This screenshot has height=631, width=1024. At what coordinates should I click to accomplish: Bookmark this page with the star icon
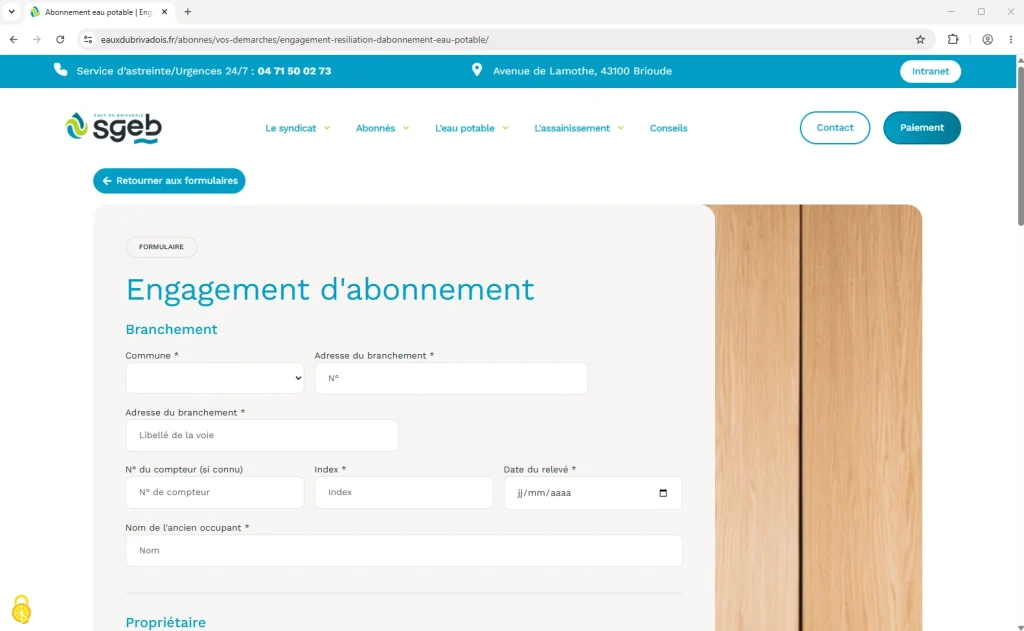pos(920,40)
